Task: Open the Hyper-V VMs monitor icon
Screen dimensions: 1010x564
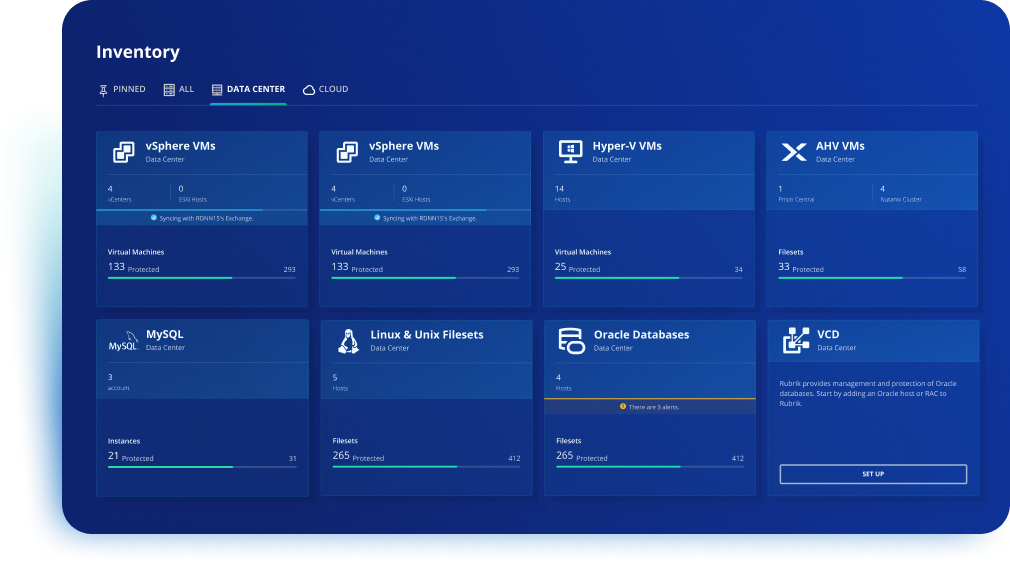Action: point(570,151)
